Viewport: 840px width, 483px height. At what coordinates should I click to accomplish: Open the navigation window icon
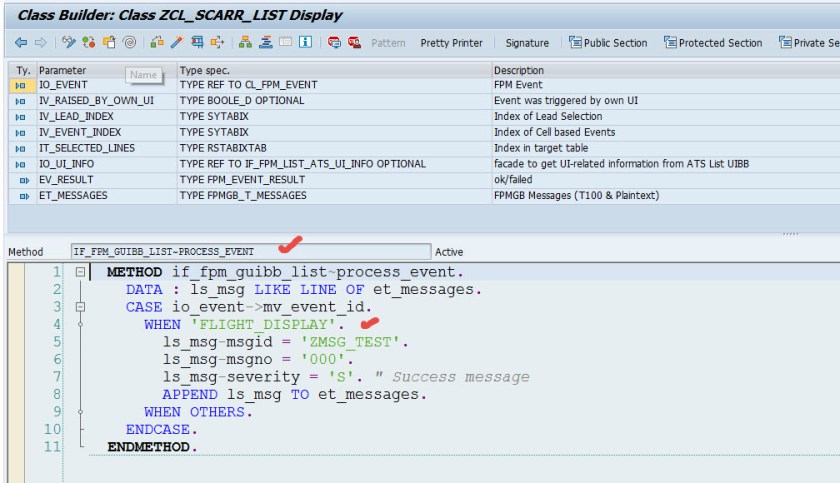(x=266, y=42)
